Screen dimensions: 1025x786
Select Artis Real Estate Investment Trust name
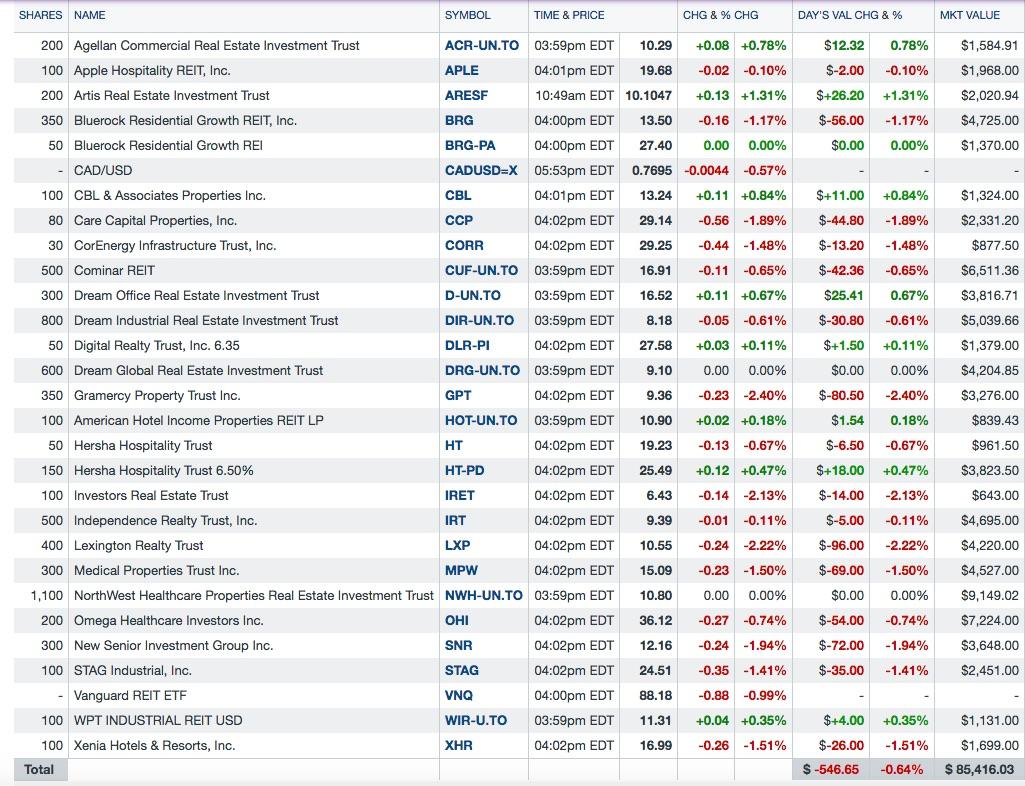(x=171, y=95)
